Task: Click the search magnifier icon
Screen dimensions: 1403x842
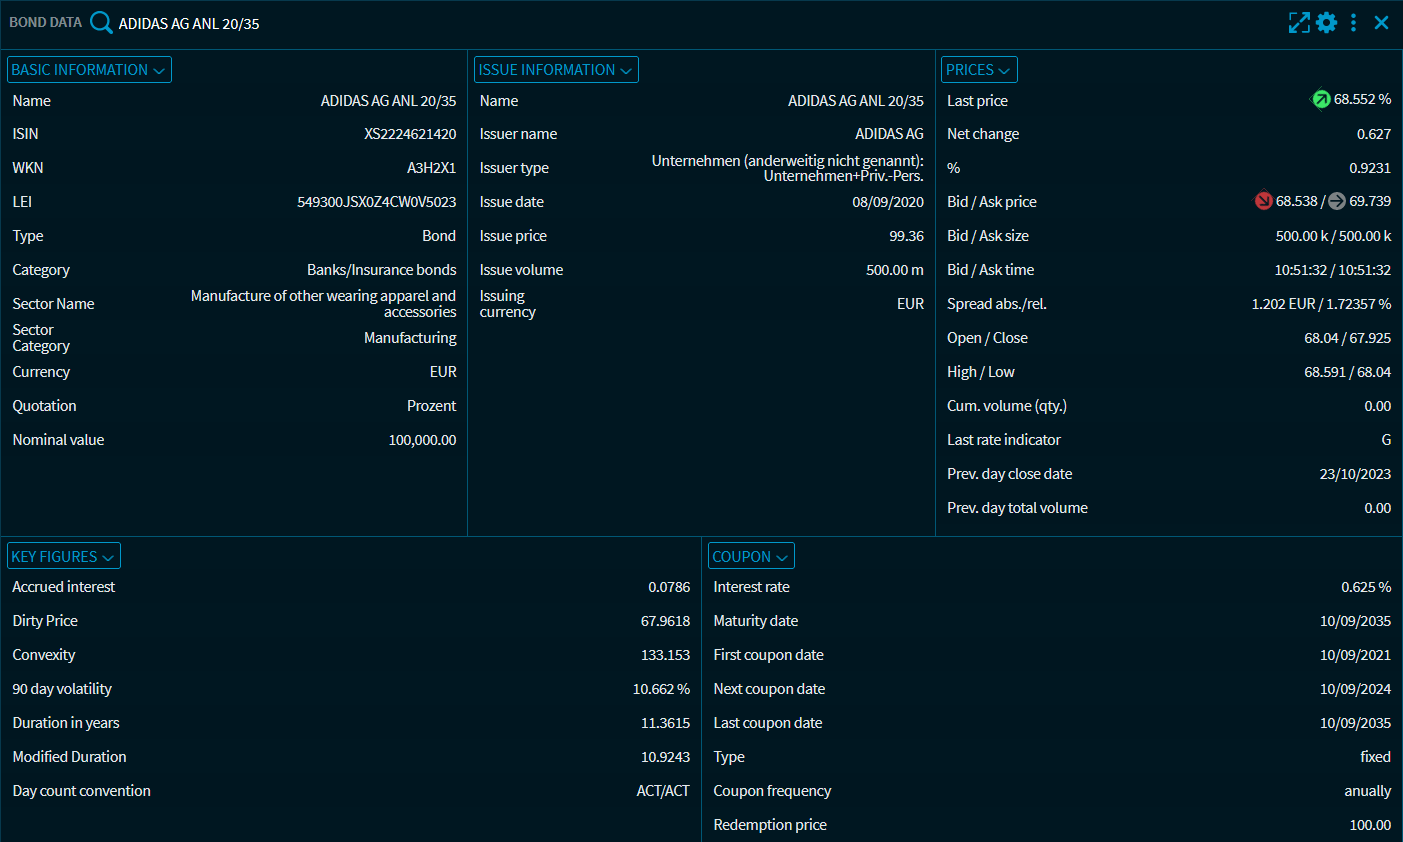Action: tap(101, 22)
